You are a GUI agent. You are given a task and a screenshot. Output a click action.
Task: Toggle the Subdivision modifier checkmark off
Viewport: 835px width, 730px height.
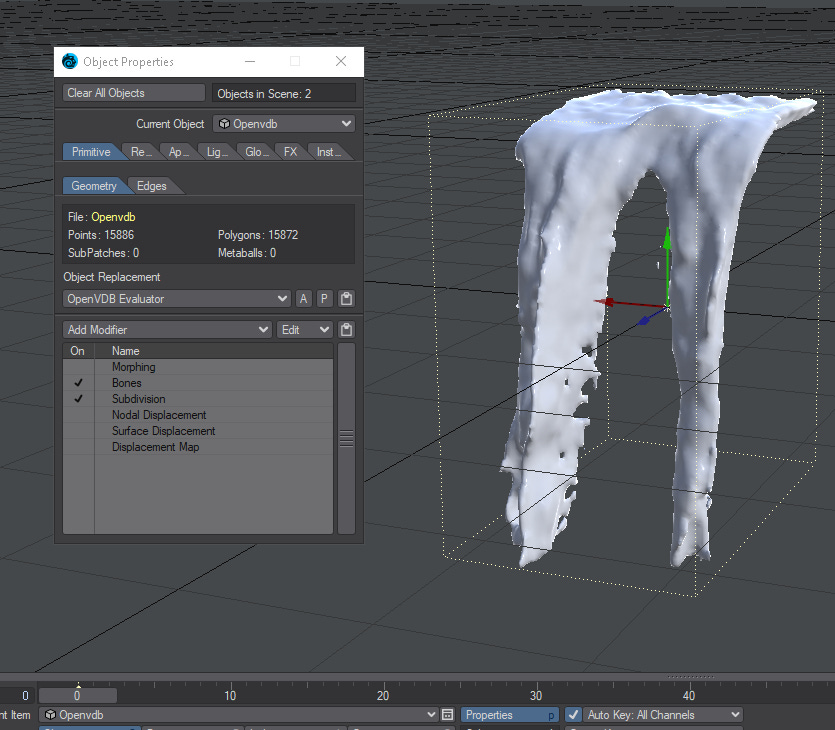click(78, 399)
